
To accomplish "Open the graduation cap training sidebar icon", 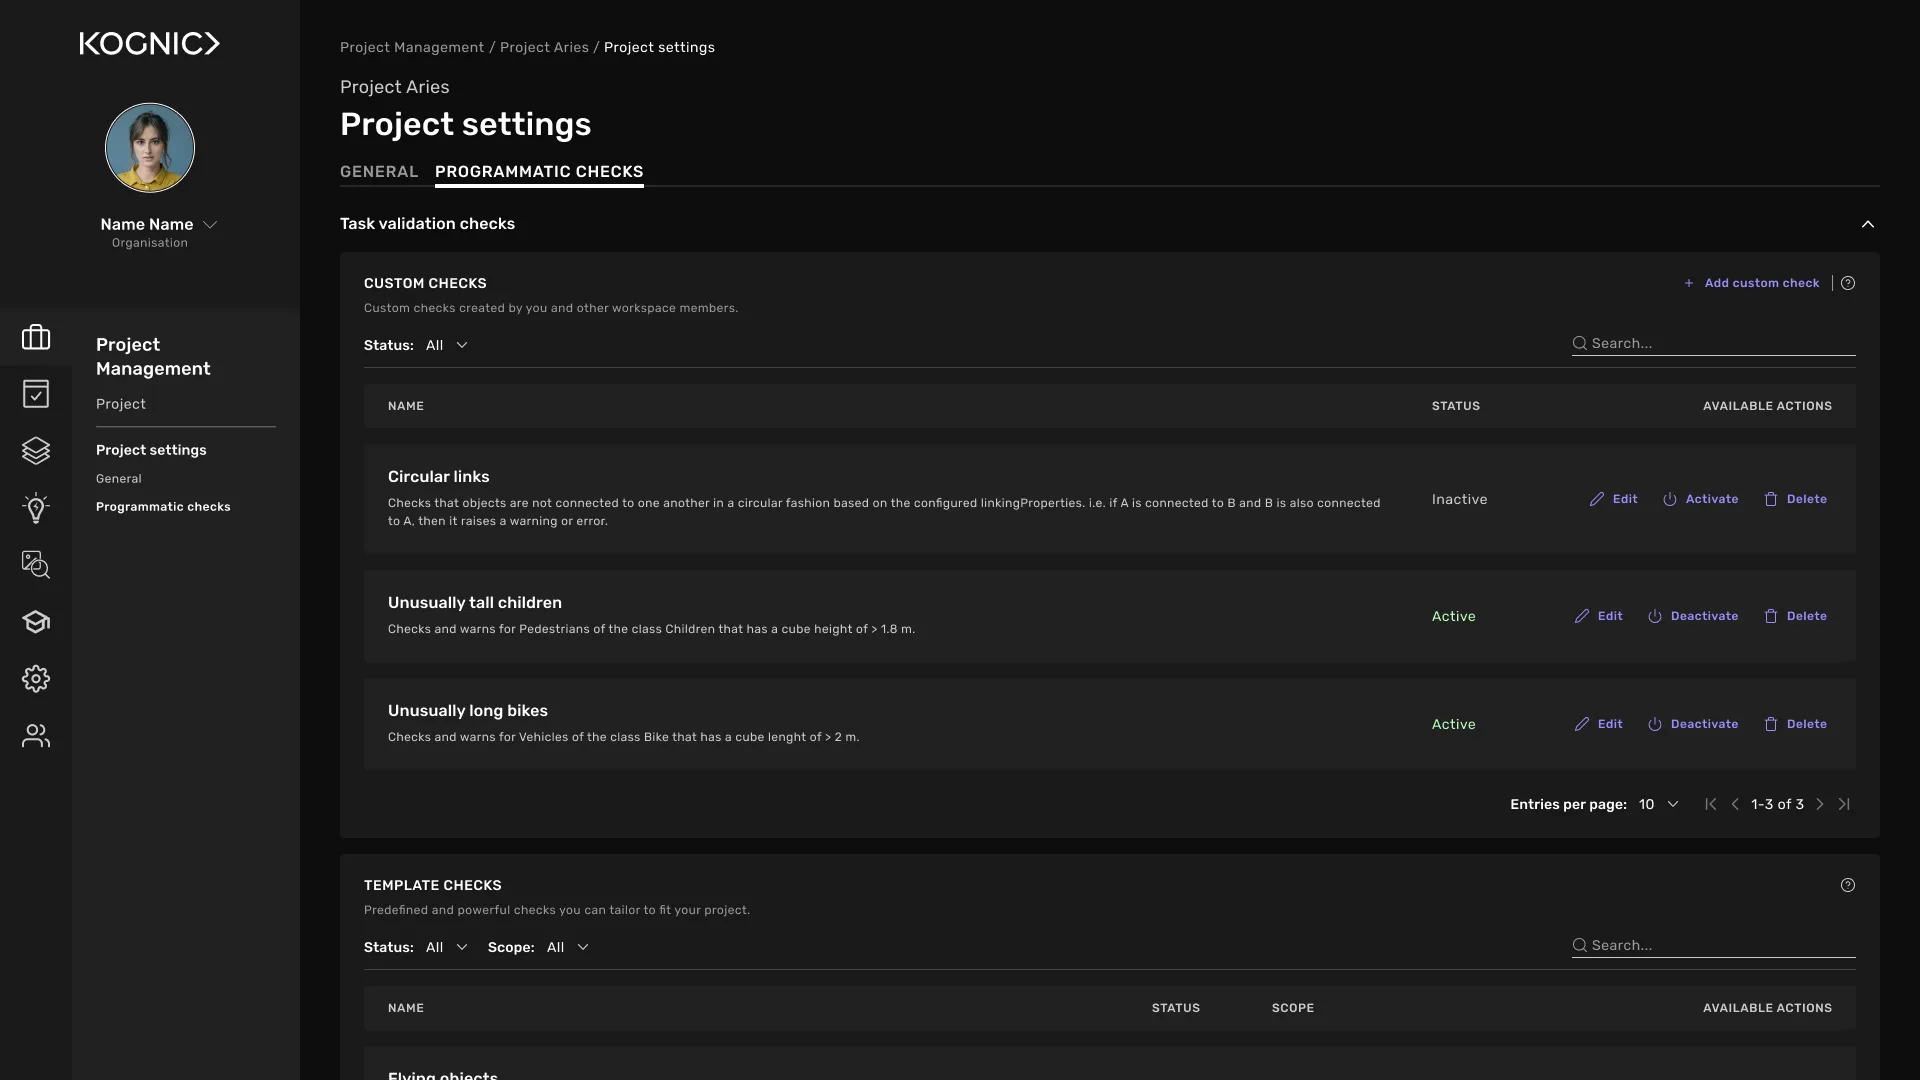I will point(36,622).
